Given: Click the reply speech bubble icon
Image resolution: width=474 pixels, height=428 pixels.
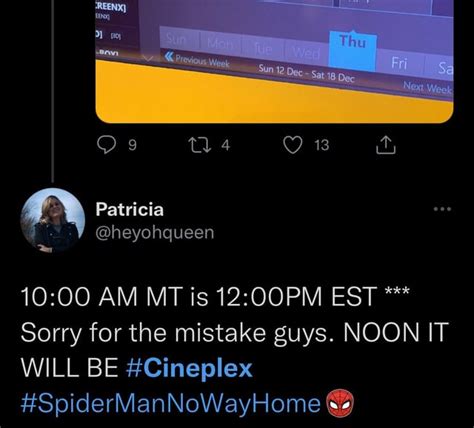Looking at the screenshot, I should click(106, 145).
